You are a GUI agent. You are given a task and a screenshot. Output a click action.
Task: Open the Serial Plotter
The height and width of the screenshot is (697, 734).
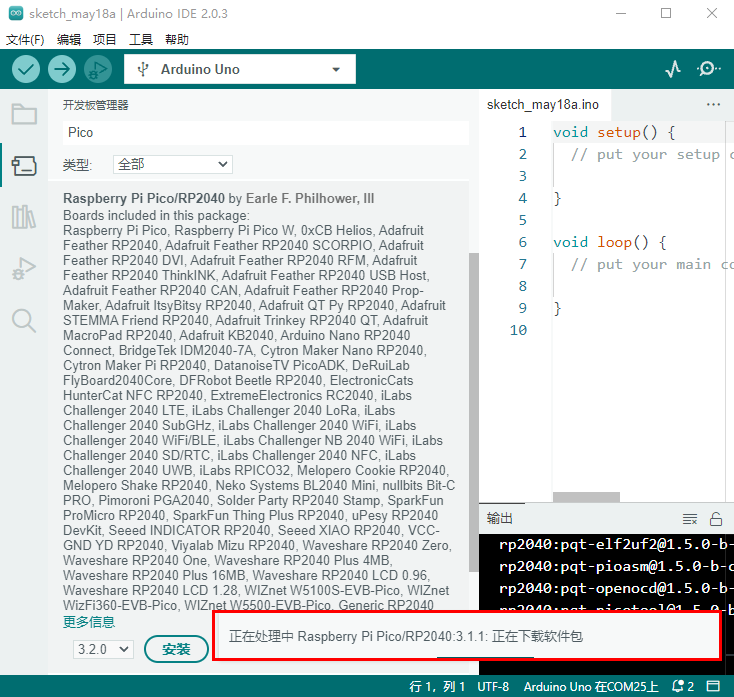pyautogui.click(x=673, y=69)
